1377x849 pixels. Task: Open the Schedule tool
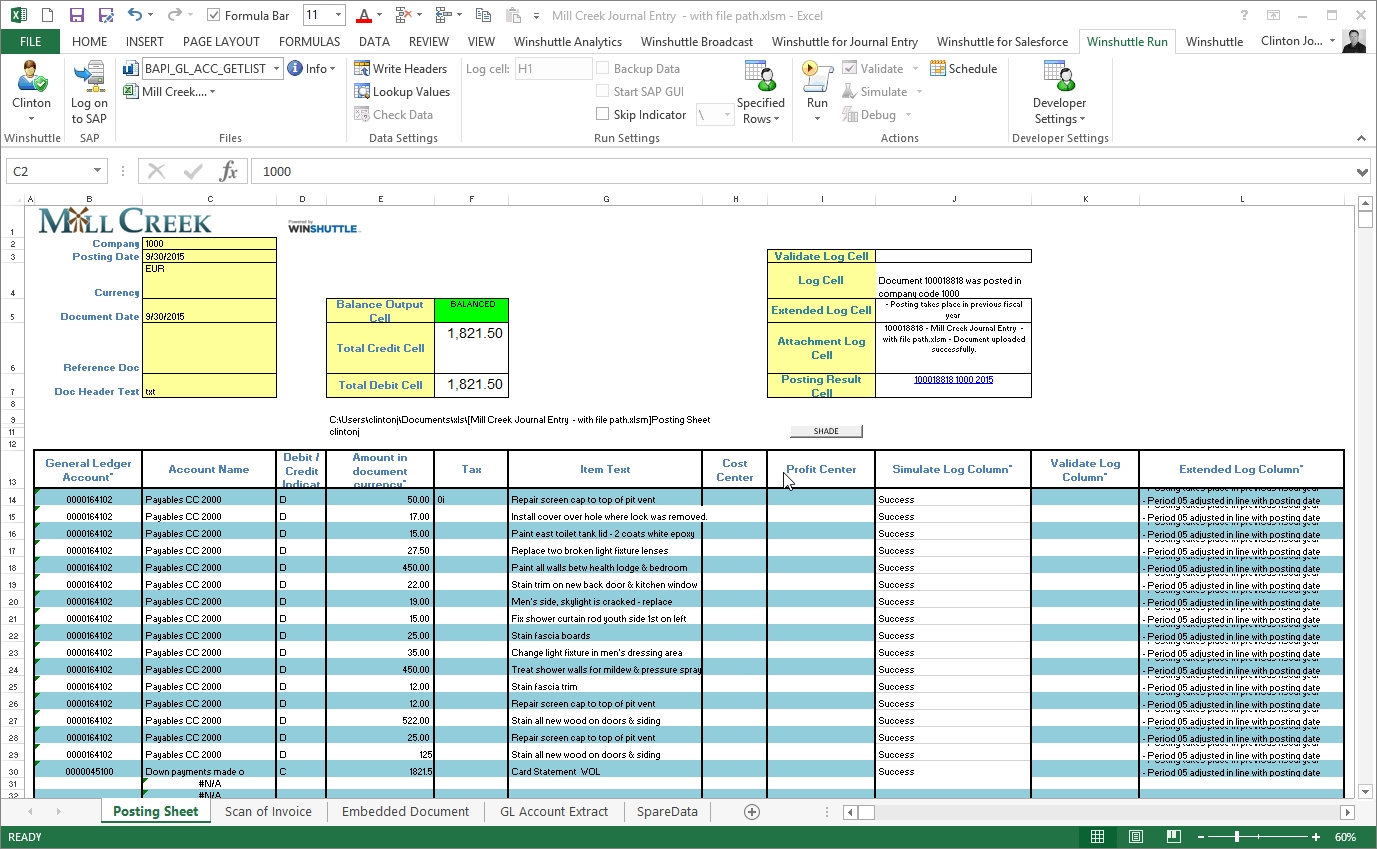[963, 68]
